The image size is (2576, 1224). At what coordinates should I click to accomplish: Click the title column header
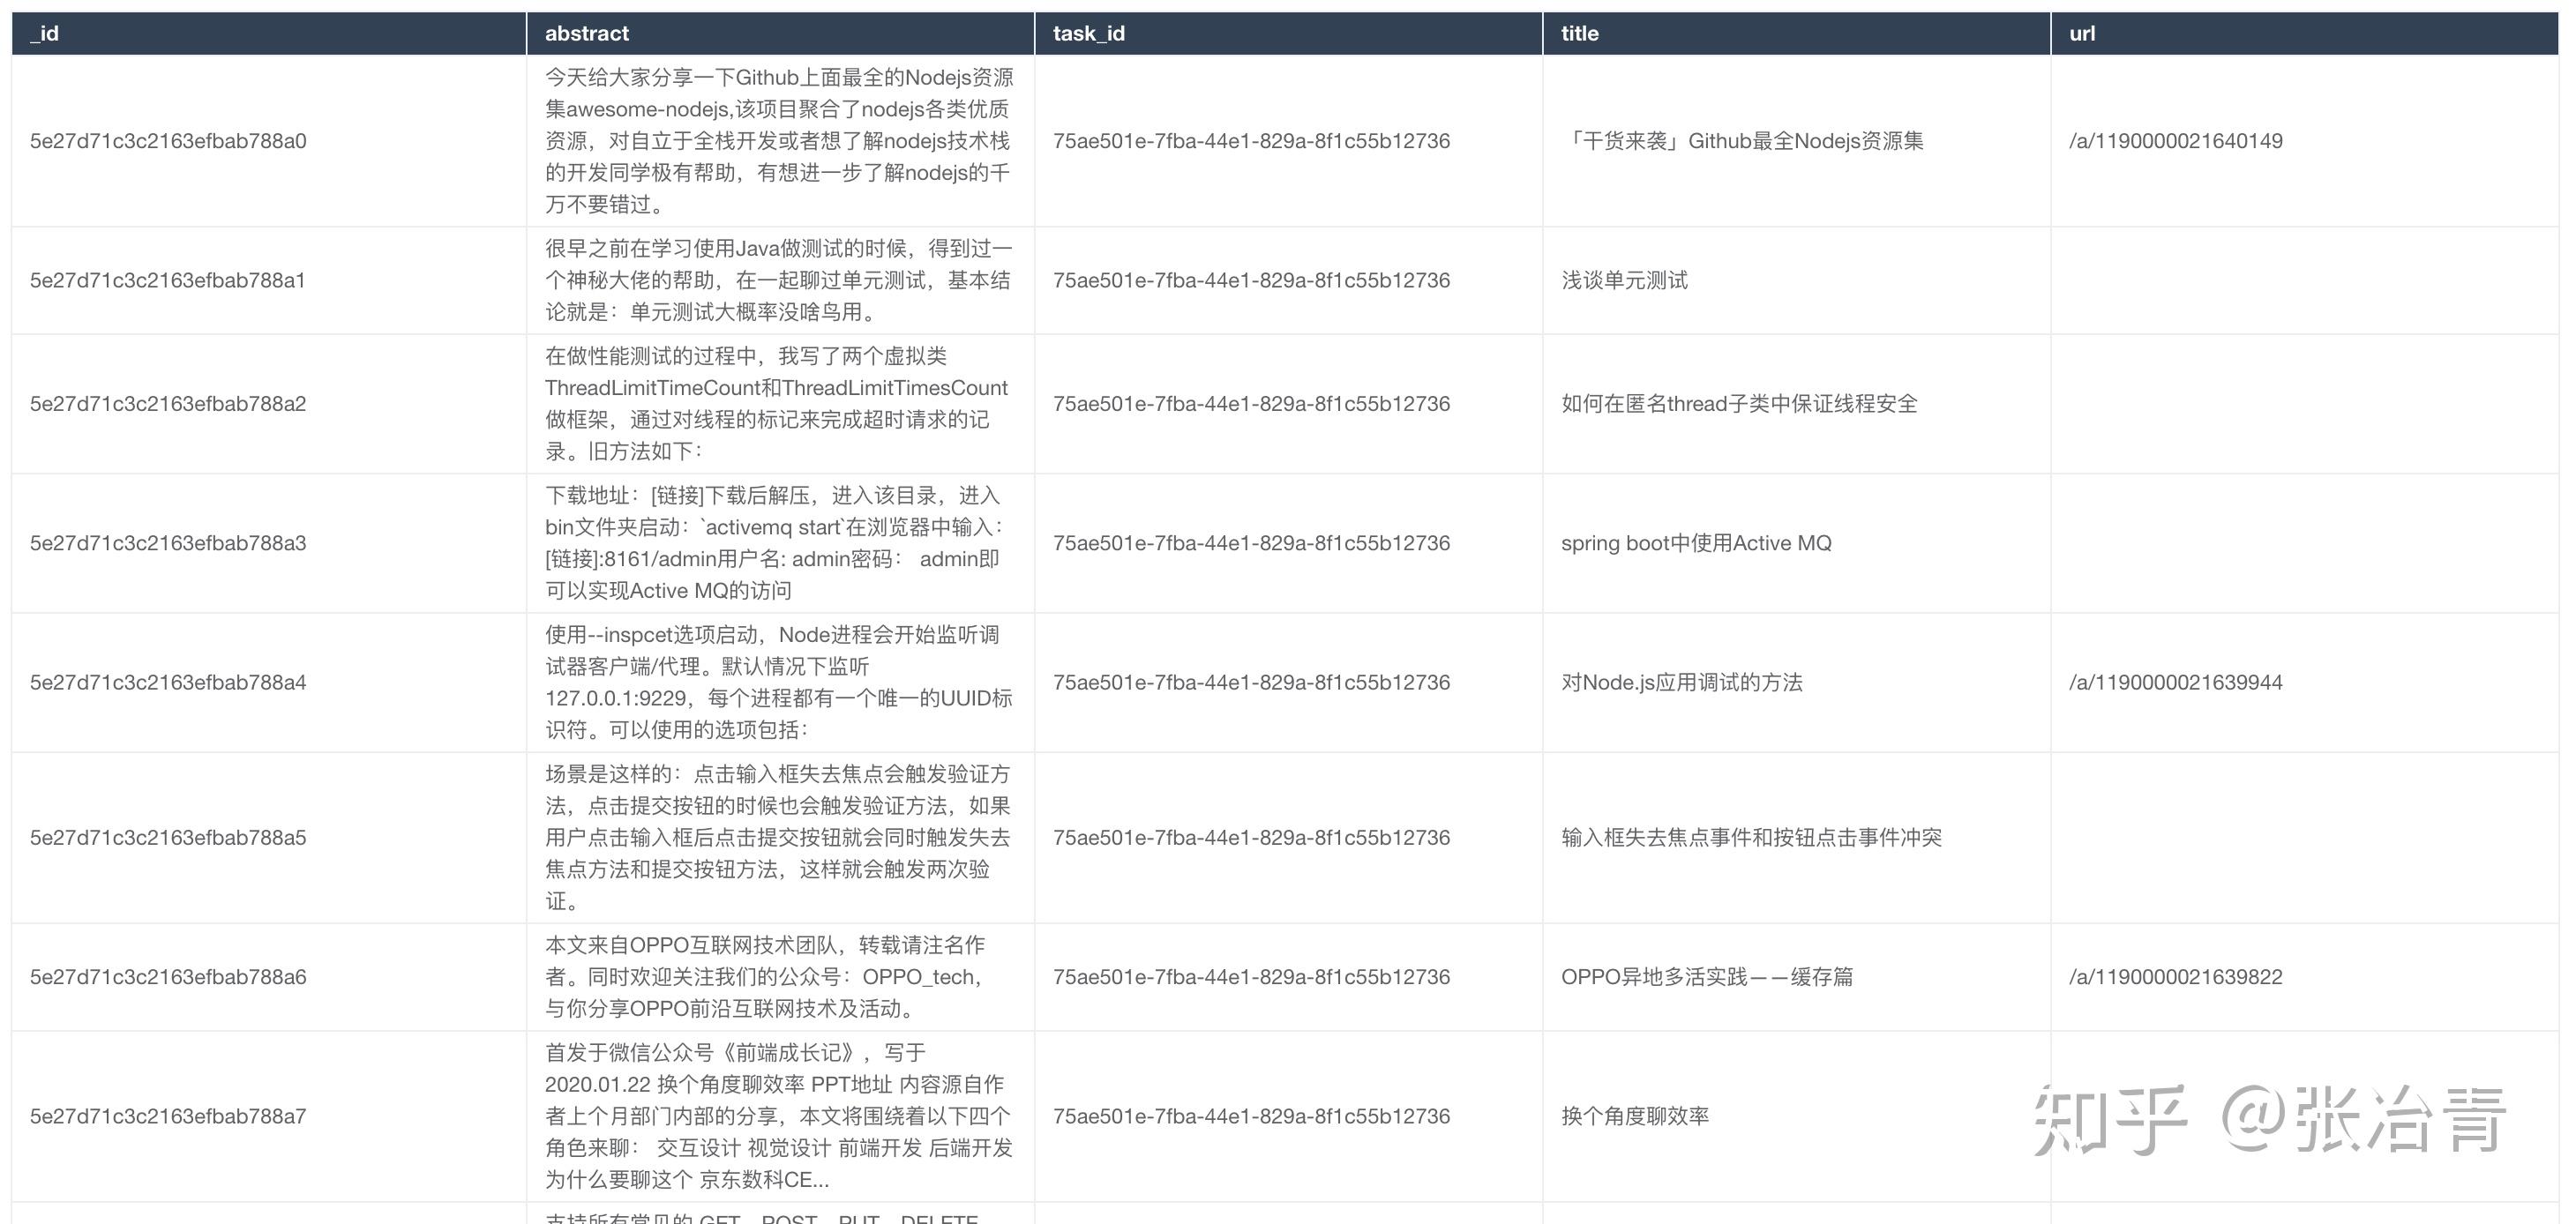pos(1580,33)
